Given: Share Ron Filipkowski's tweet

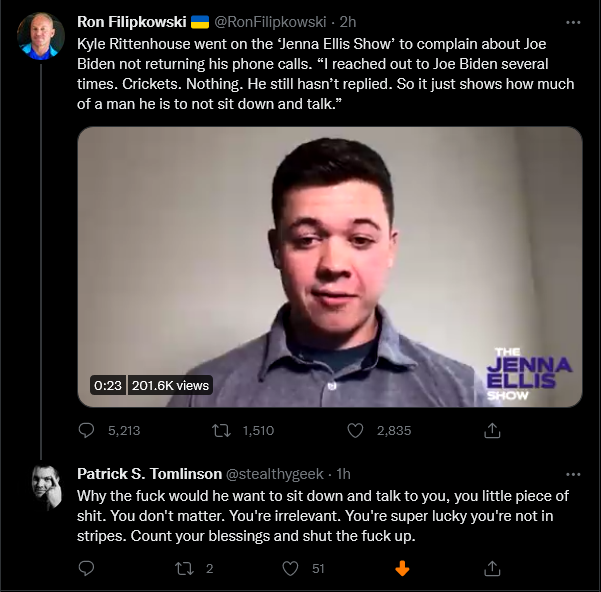Looking at the screenshot, I should [x=492, y=430].
